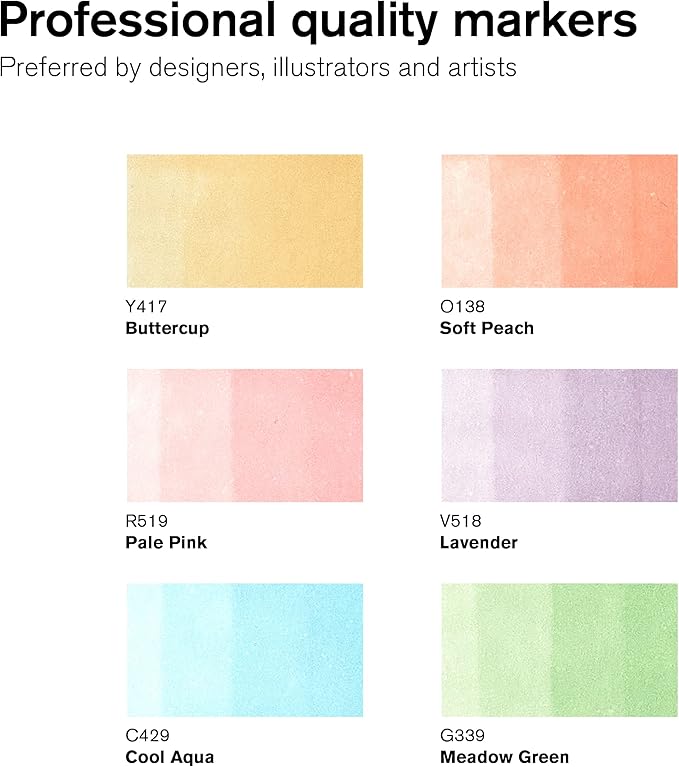Click the Cool Aqua name label
This screenshot has height=767, width=679.
[170, 757]
